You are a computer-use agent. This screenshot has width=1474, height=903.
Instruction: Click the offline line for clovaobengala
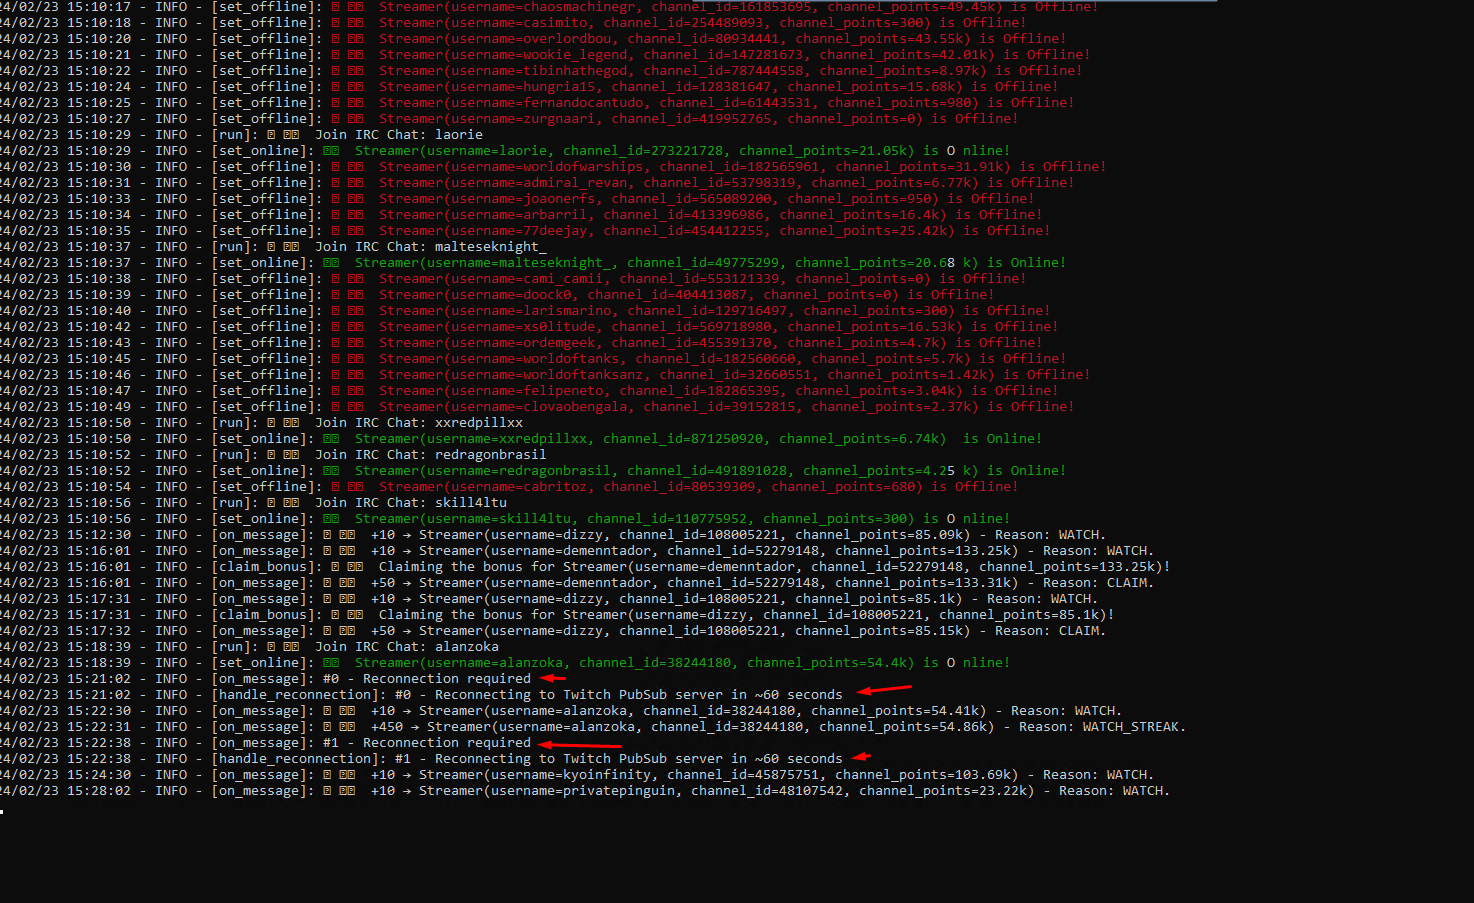726,407
